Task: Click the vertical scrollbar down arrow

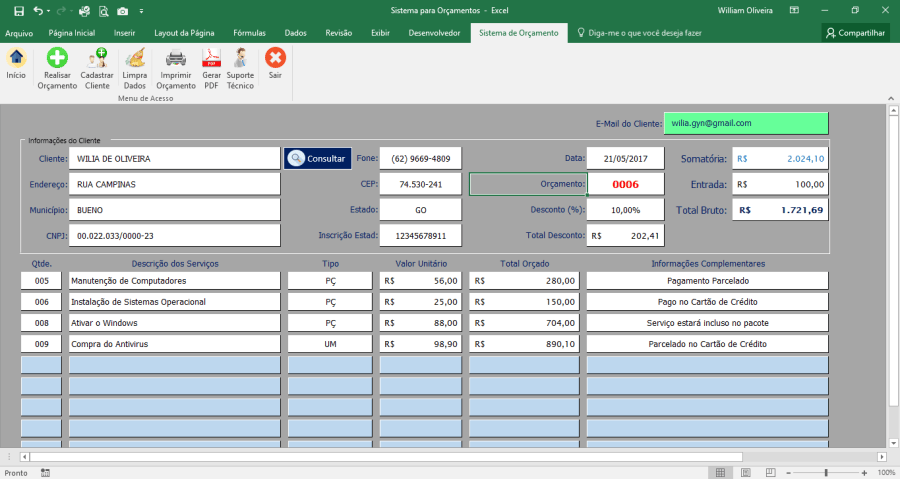Action: point(894,443)
